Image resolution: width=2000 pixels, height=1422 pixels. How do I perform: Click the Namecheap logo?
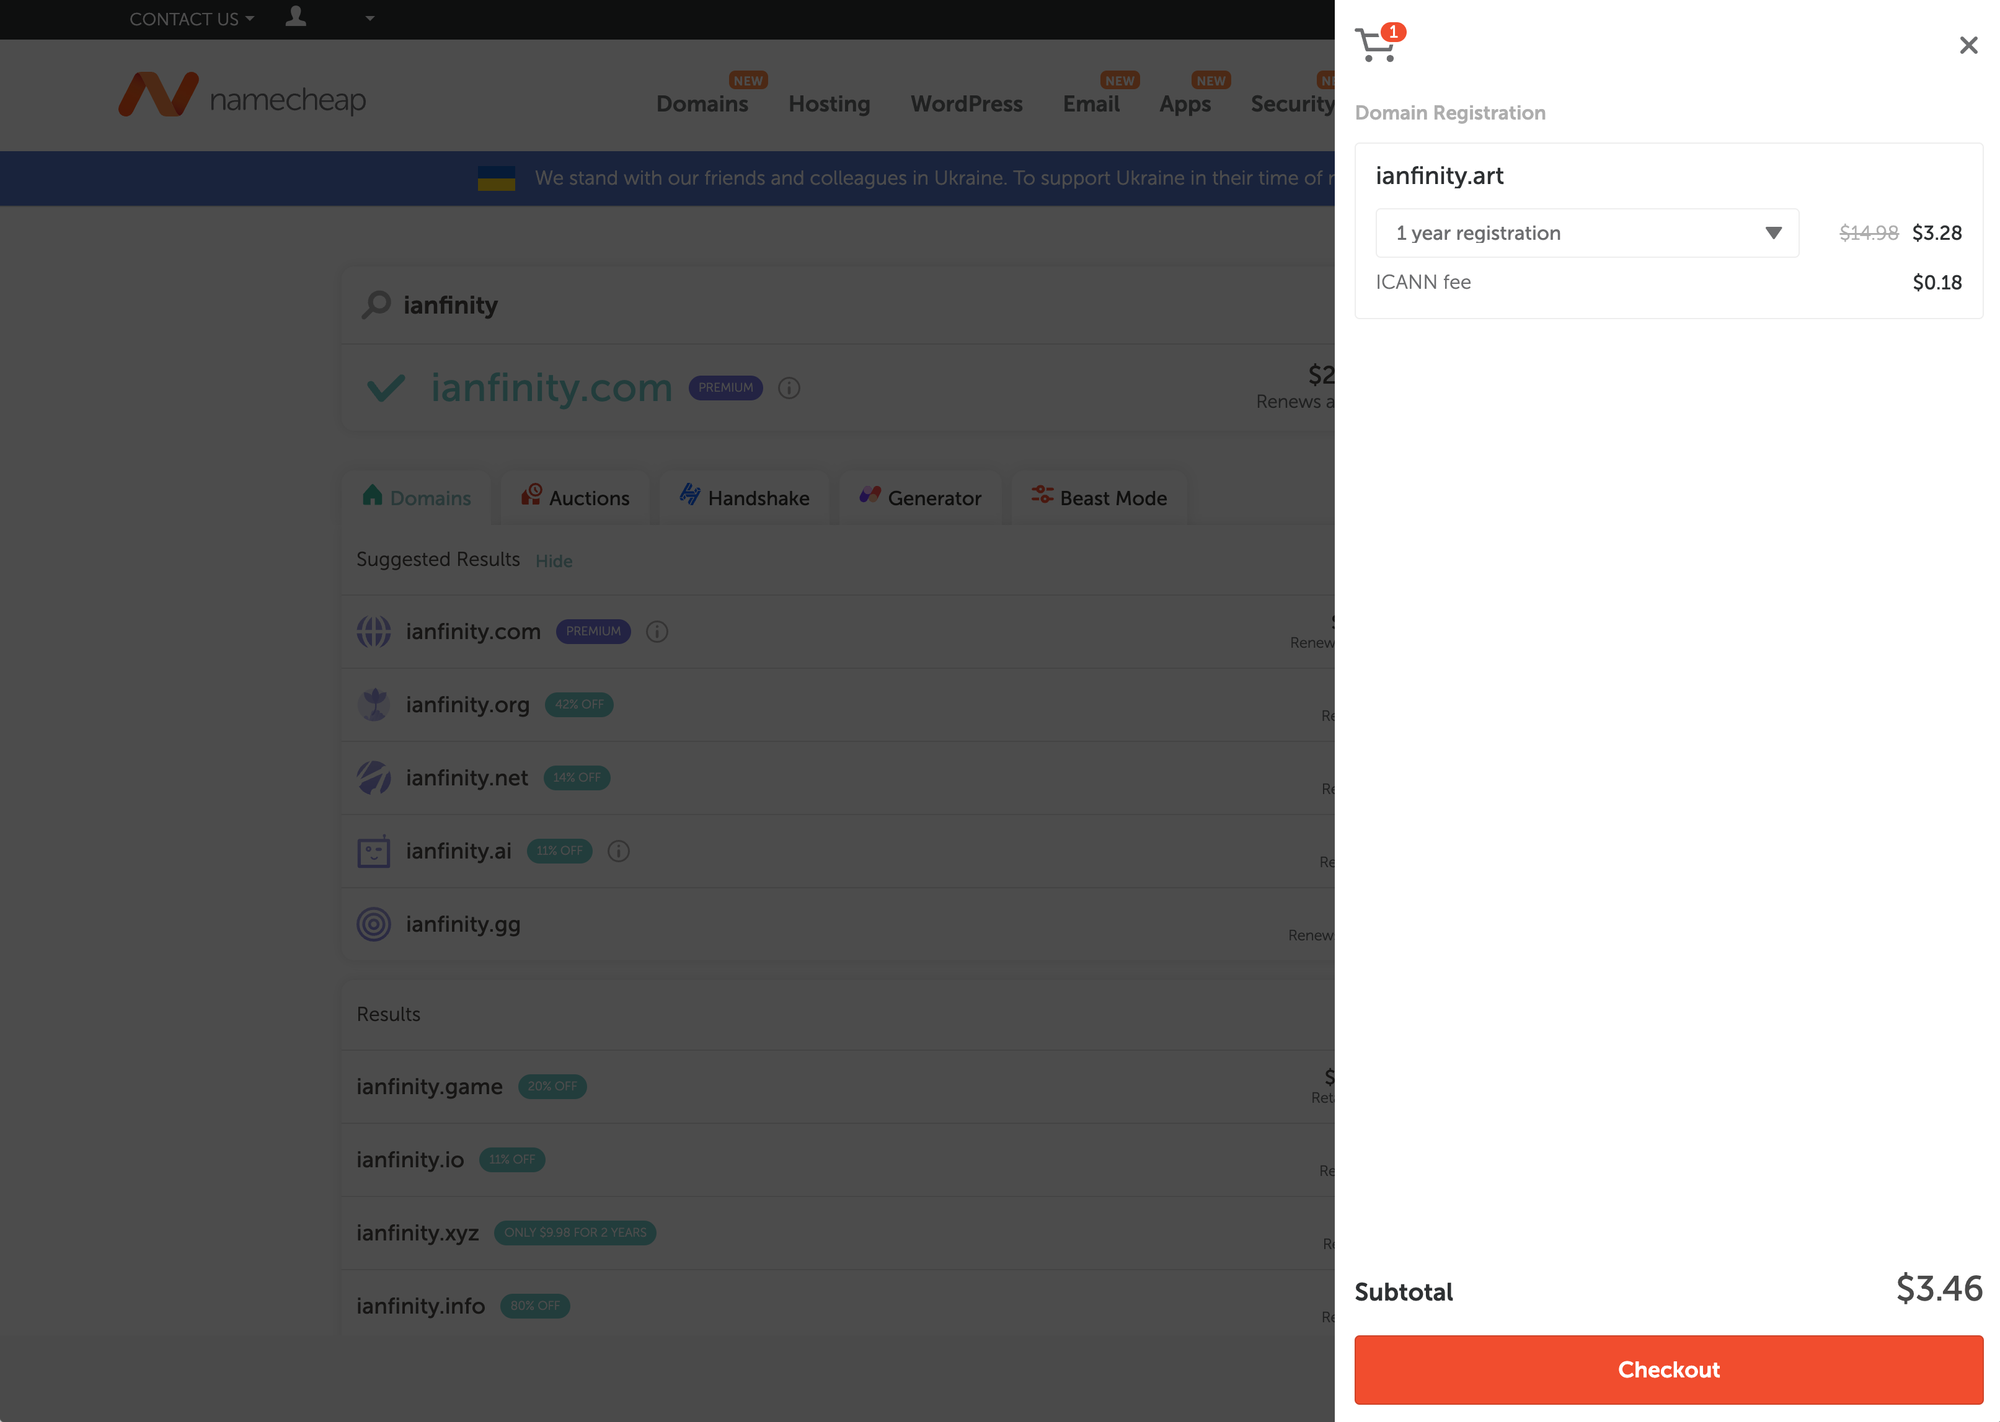click(x=243, y=96)
